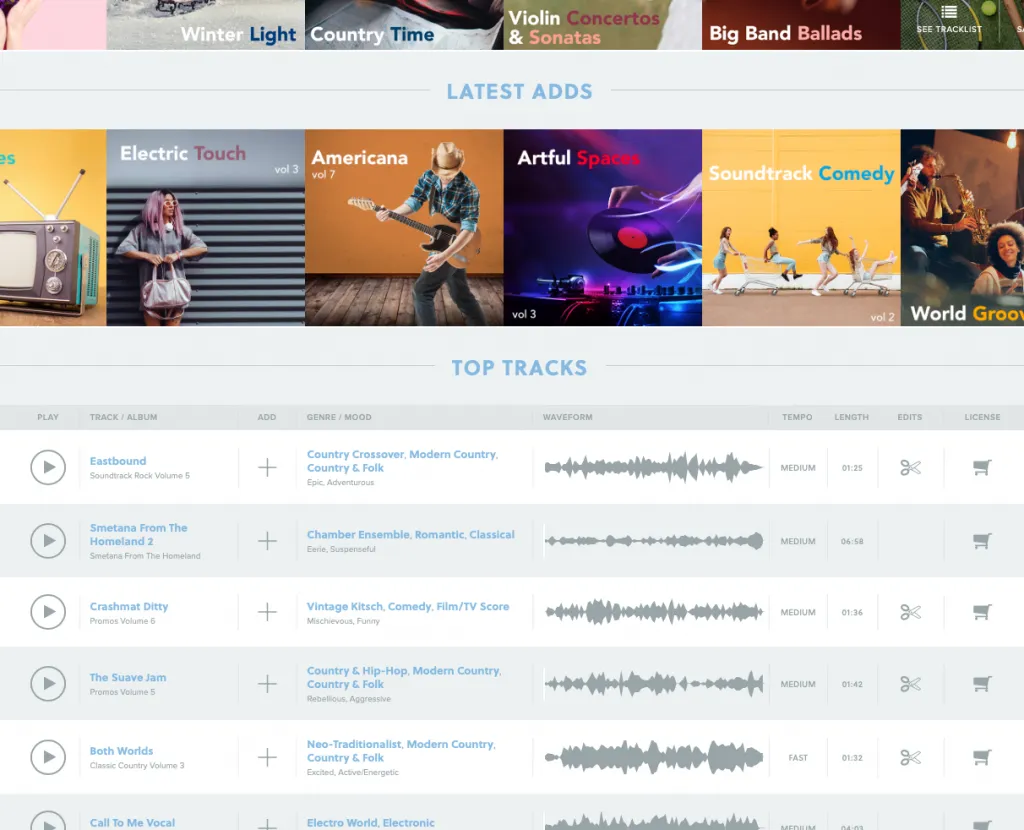1024x830 pixels.
Task: Click the Mischievous, Funny mood text
Action: tap(343, 621)
